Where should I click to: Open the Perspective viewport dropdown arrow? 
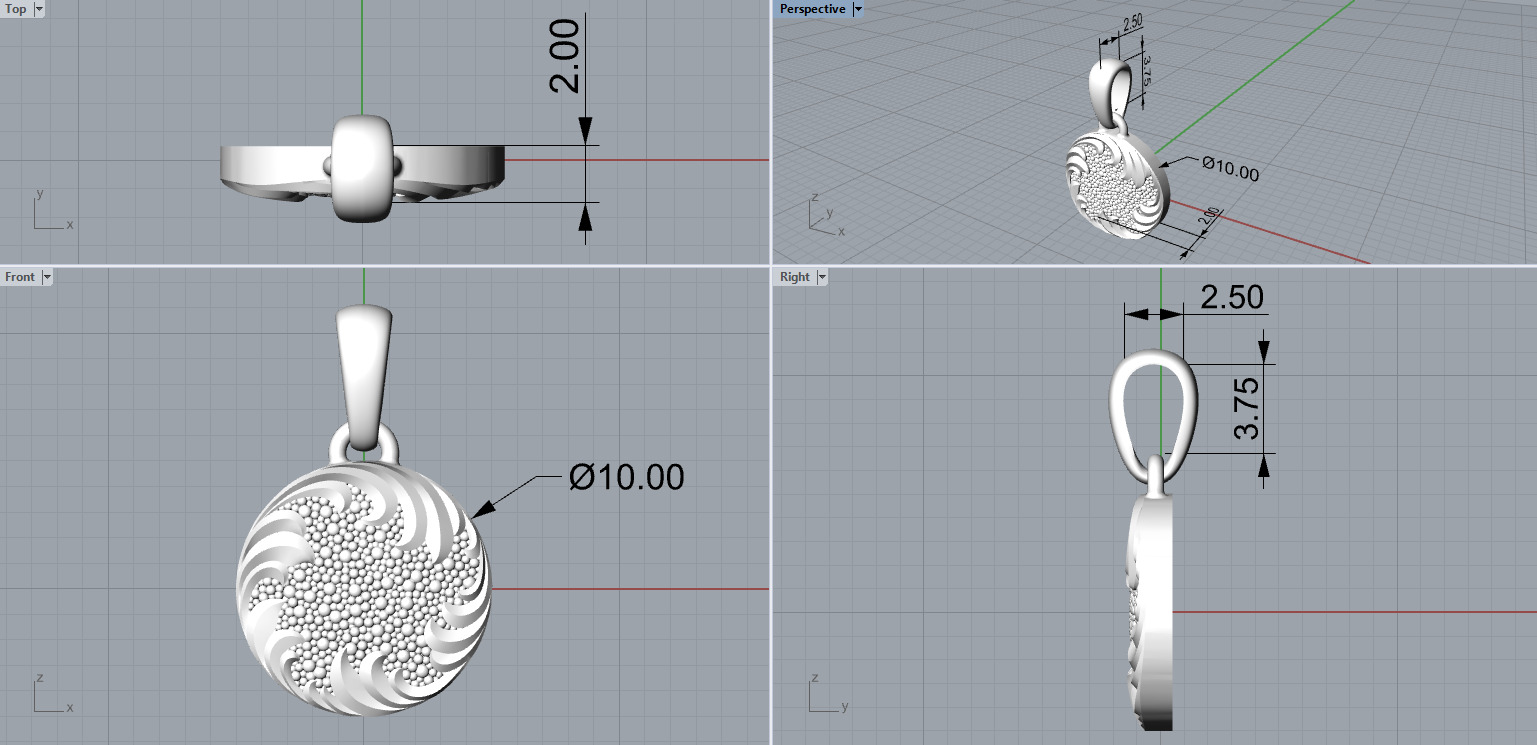tap(858, 9)
